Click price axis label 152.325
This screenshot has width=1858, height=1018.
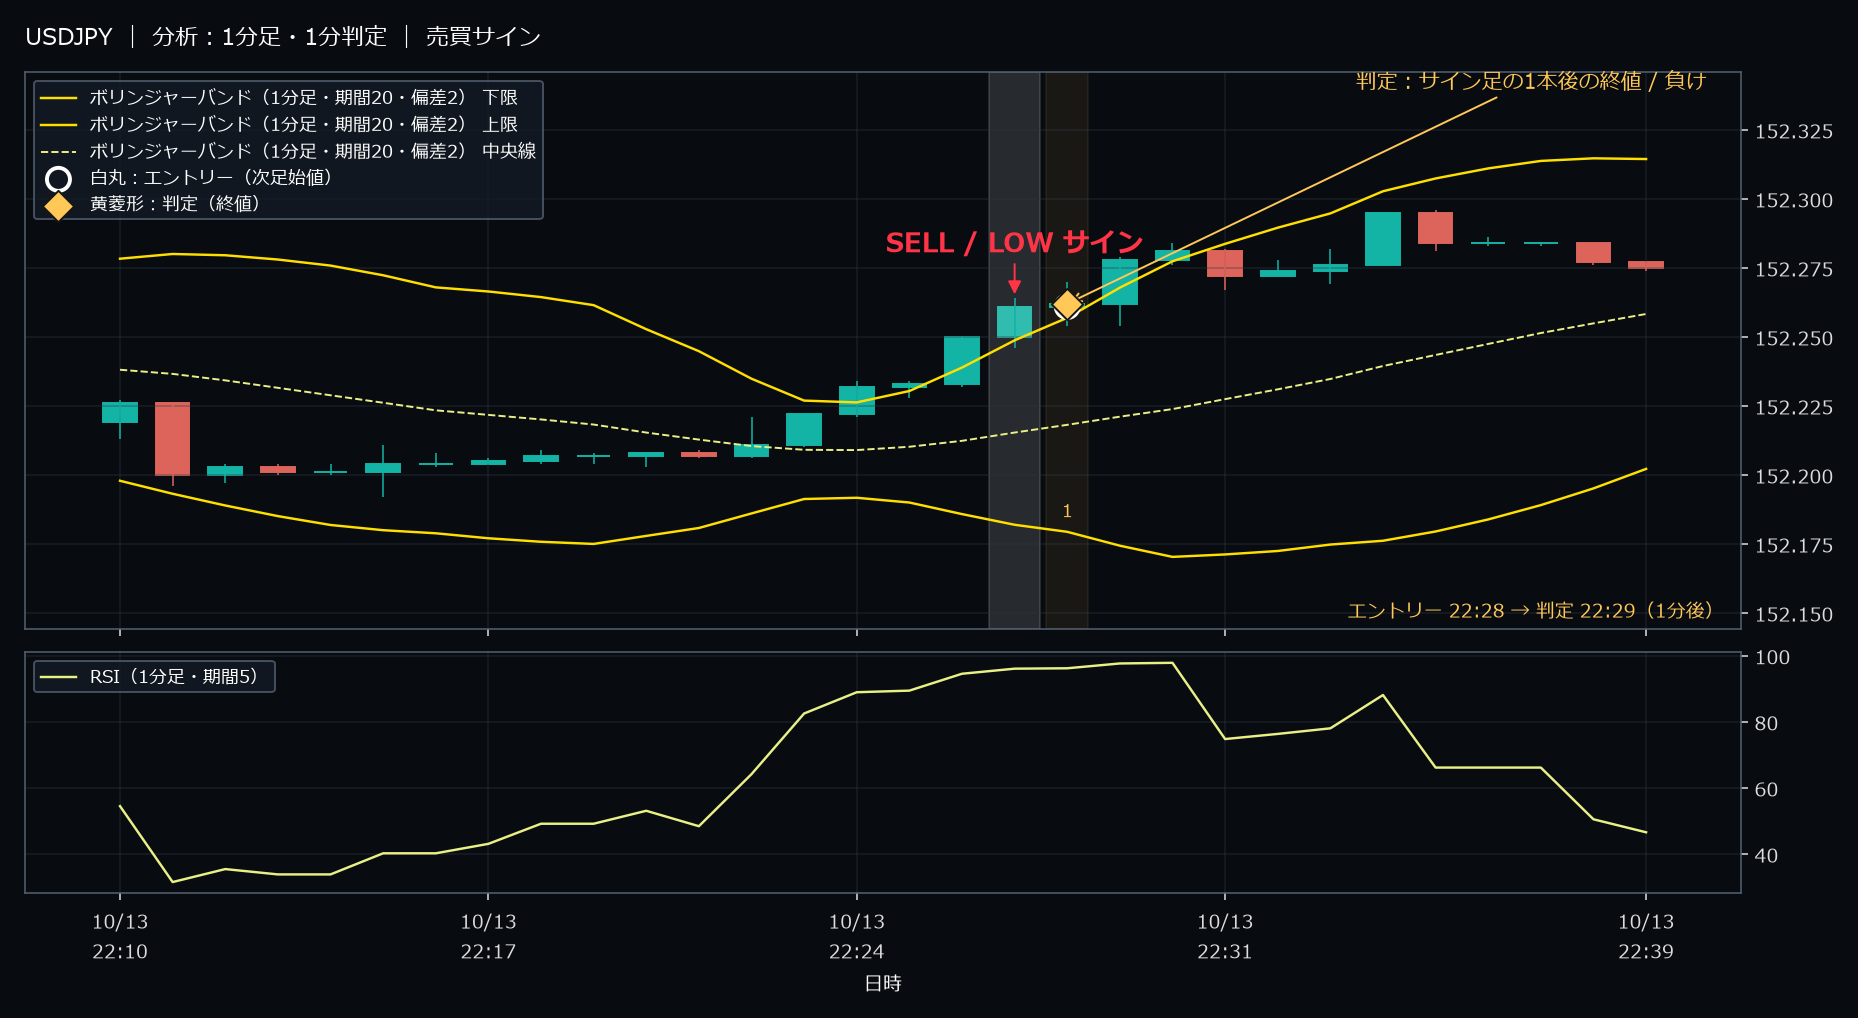click(1794, 132)
